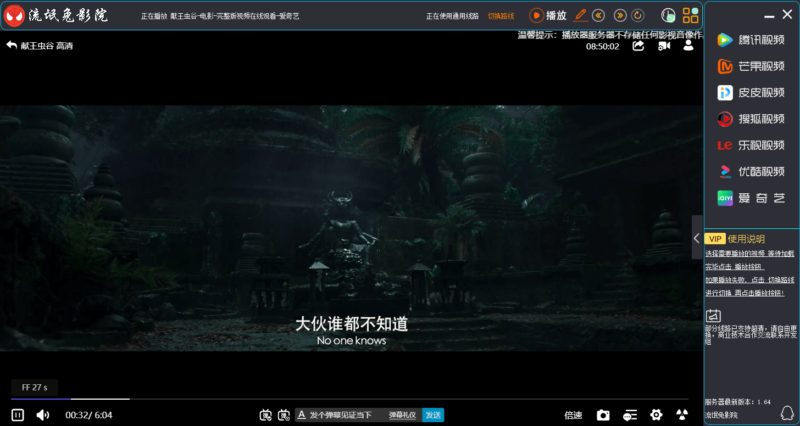This screenshot has width=800, height=426.
Task: Click the share arrow icon above video
Action: pos(637,46)
